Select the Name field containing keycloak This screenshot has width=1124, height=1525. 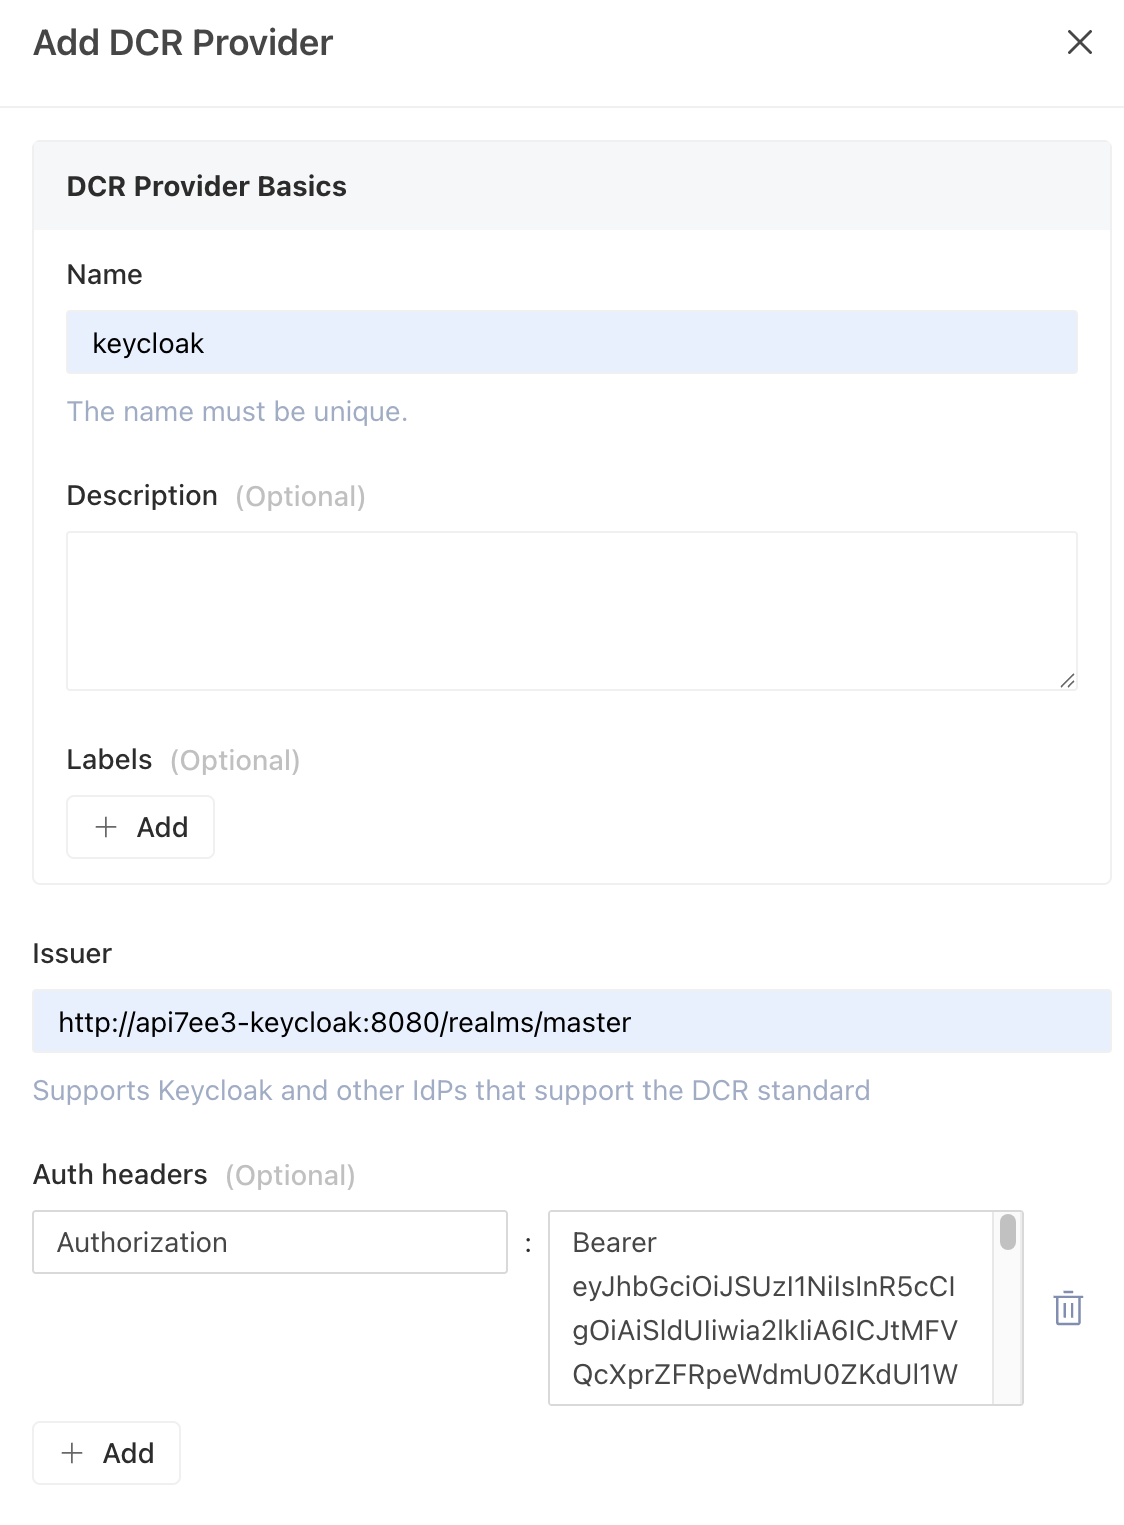tap(572, 343)
